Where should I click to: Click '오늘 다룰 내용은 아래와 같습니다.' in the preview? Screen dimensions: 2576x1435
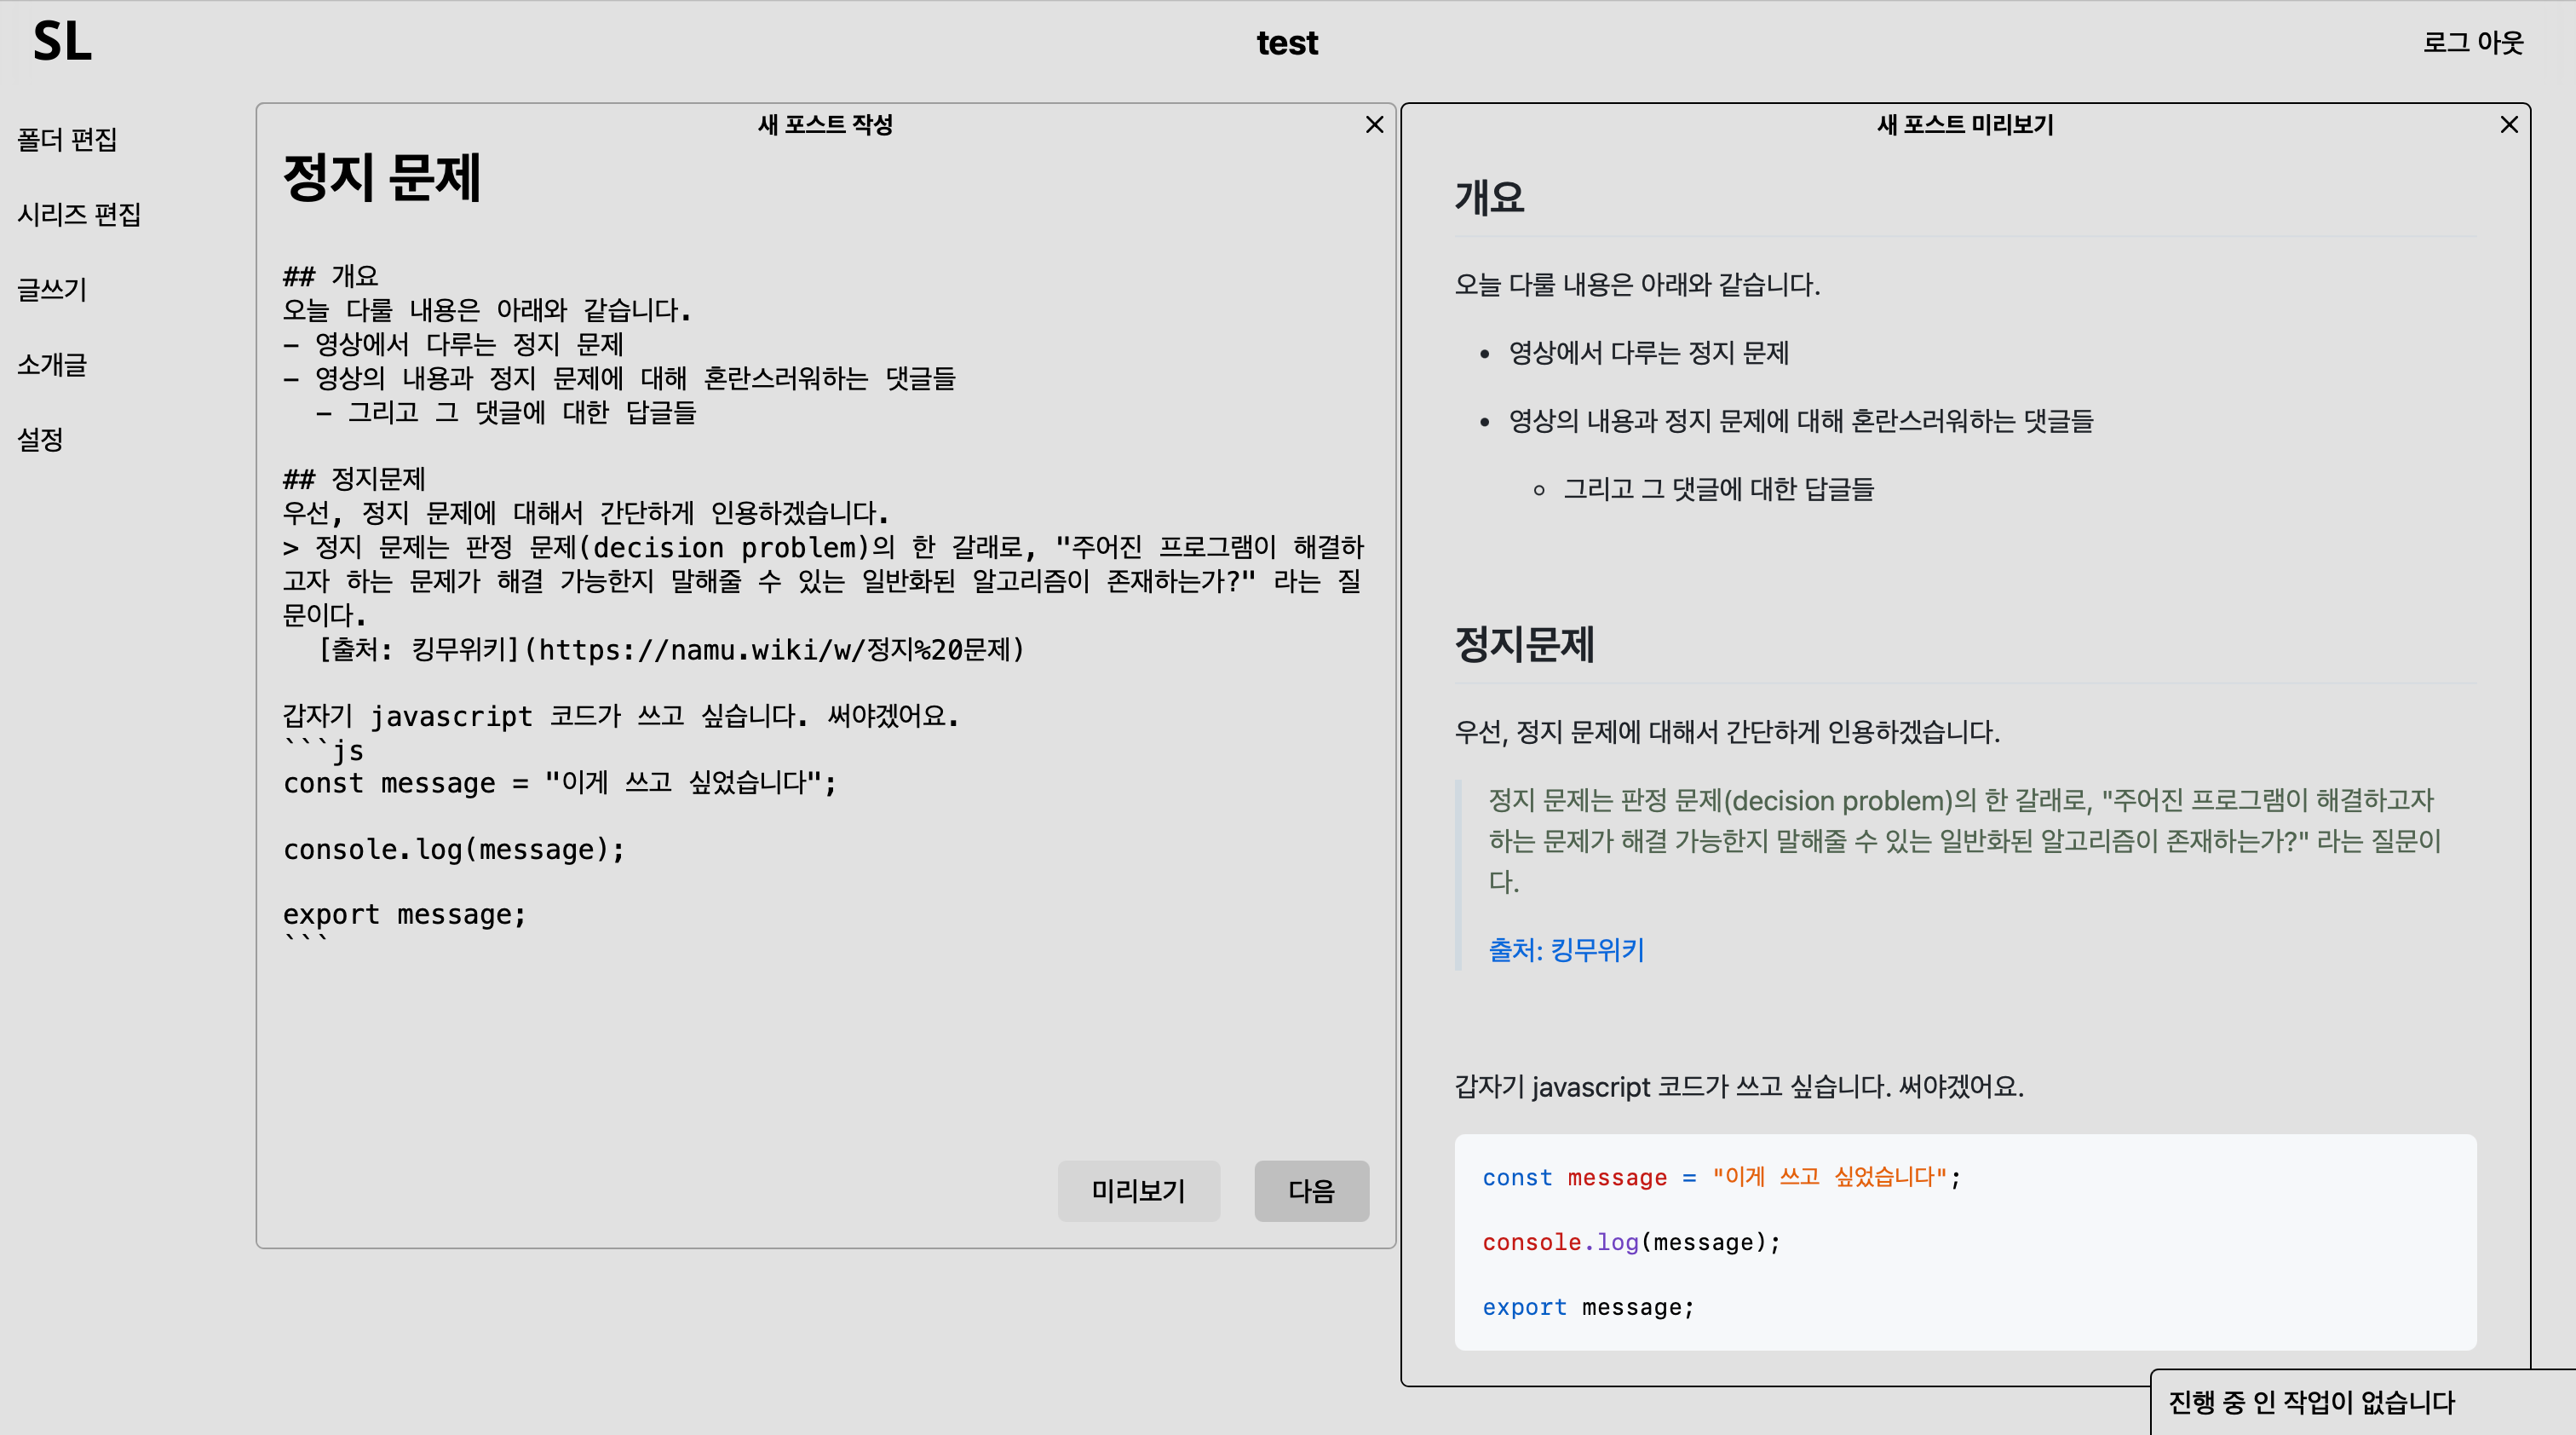point(1637,285)
